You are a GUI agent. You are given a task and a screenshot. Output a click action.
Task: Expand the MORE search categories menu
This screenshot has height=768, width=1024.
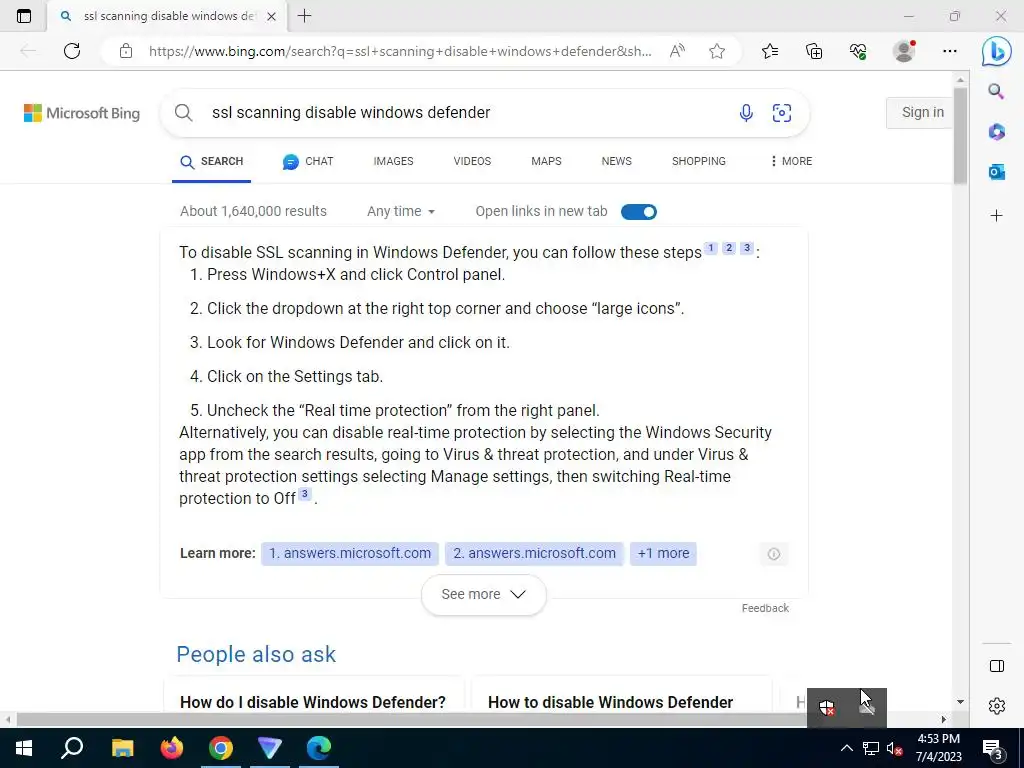coord(791,161)
